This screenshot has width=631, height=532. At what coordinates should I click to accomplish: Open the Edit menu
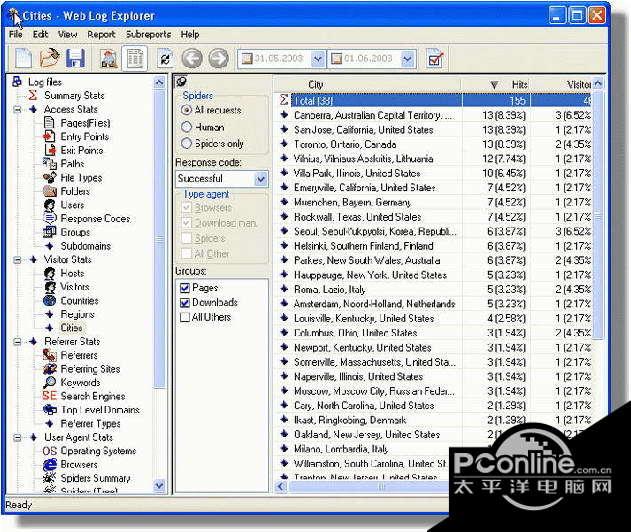click(x=40, y=34)
